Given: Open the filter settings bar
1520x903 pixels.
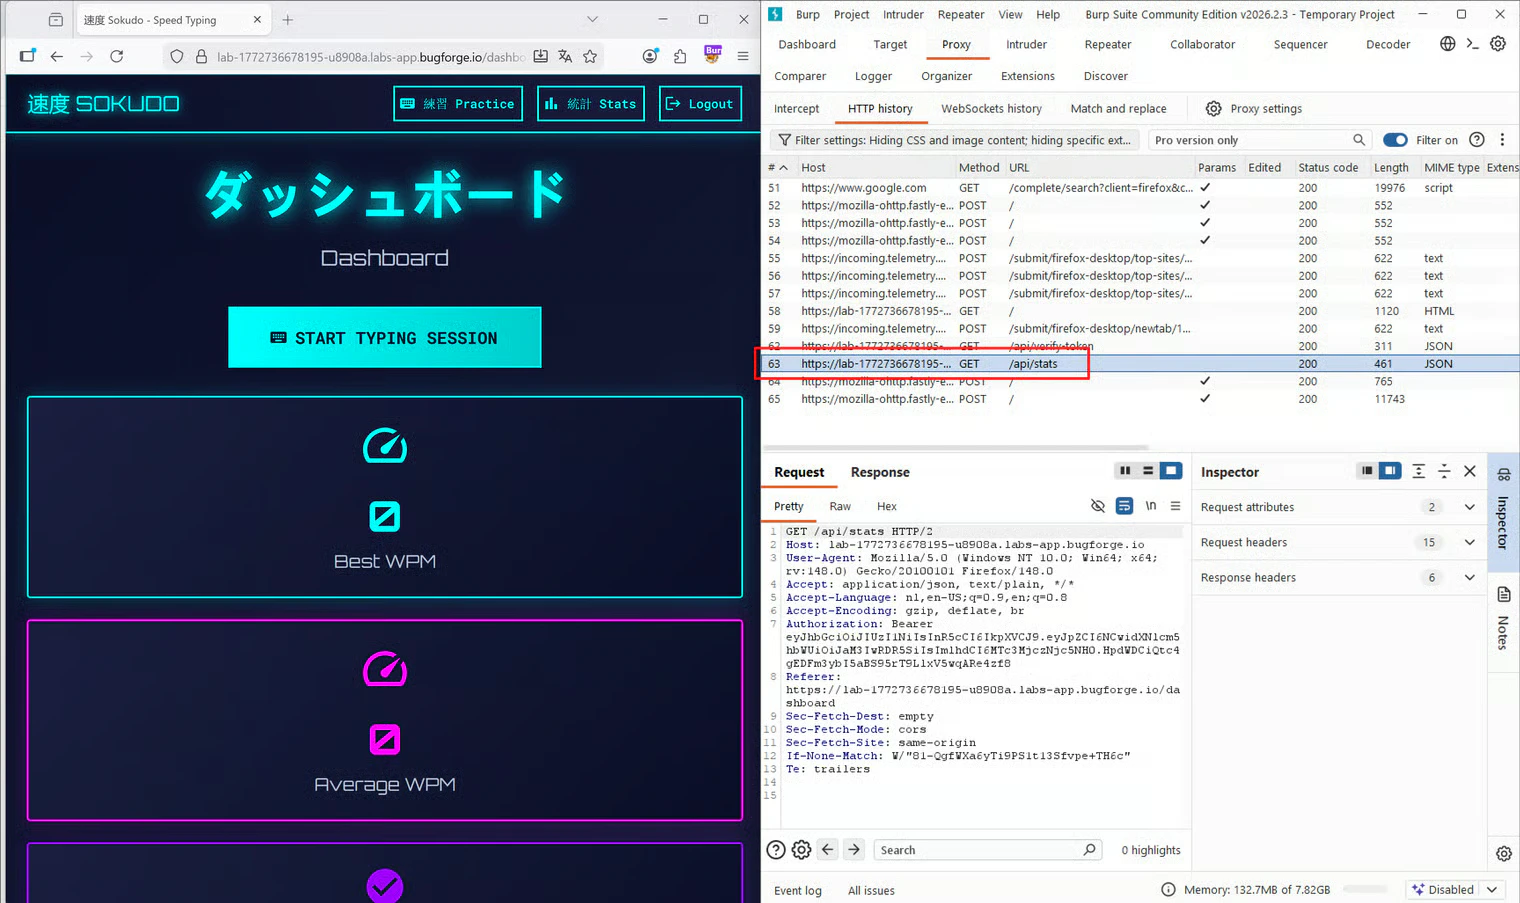Looking at the screenshot, I should pyautogui.click(x=956, y=140).
